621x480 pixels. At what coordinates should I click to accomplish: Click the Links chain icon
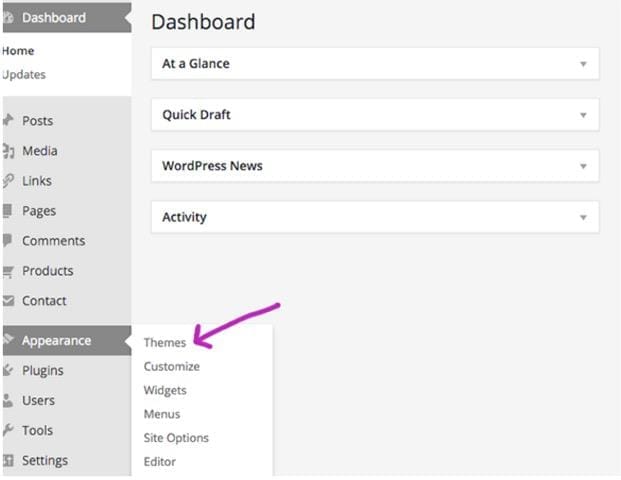click(x=8, y=181)
